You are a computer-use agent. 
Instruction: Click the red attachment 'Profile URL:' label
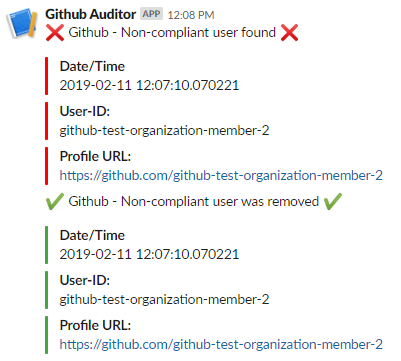coord(95,156)
